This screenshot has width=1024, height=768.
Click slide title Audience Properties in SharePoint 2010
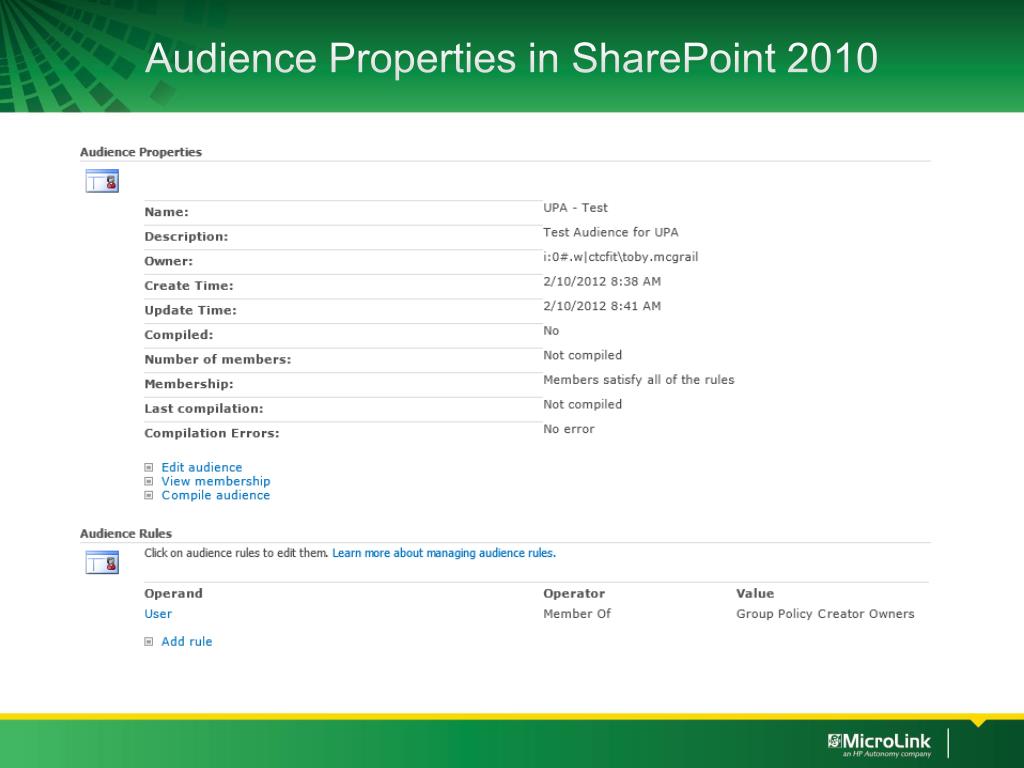[511, 58]
